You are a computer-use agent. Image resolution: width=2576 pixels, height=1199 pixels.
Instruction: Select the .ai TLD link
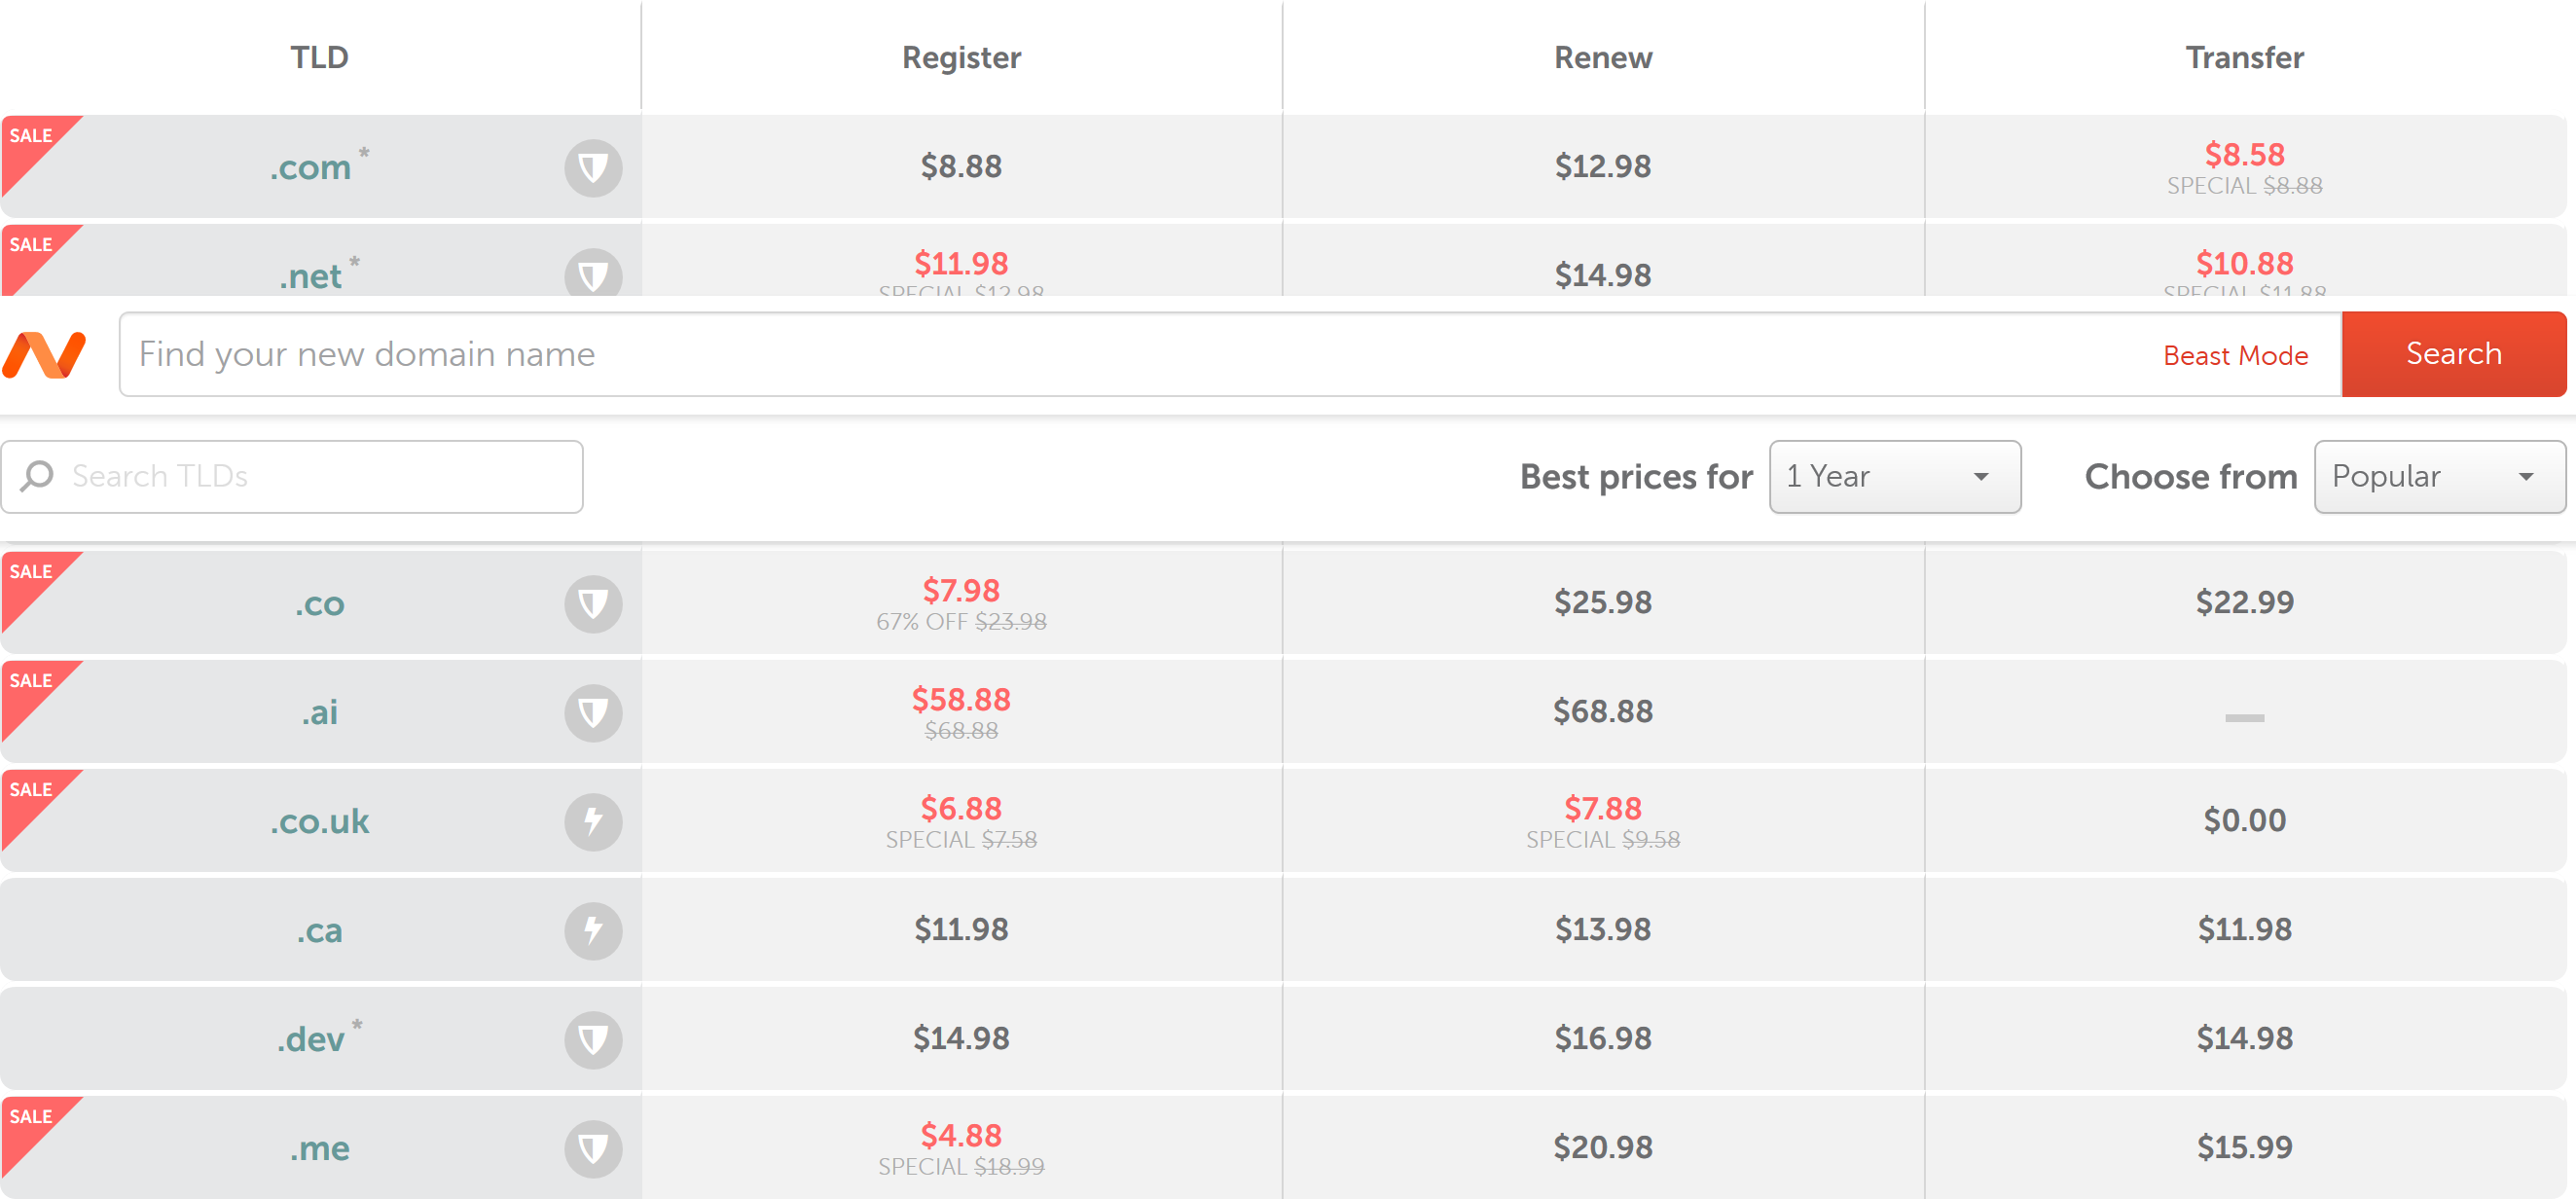click(320, 712)
